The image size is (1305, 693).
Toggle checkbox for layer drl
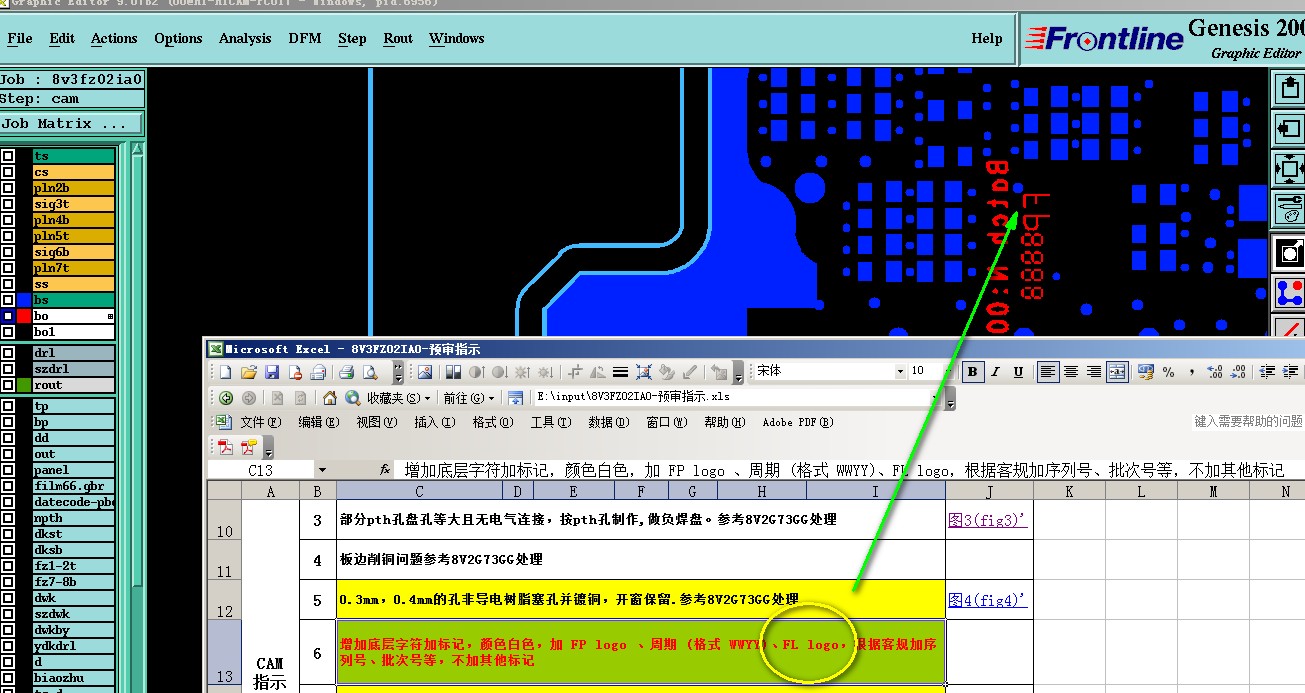point(8,353)
